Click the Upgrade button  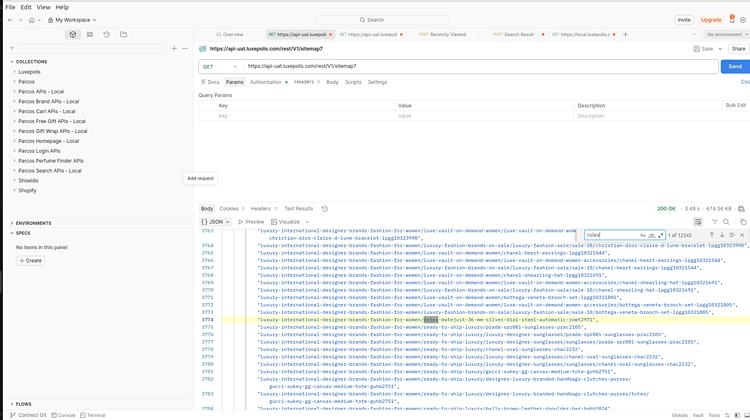(x=711, y=20)
